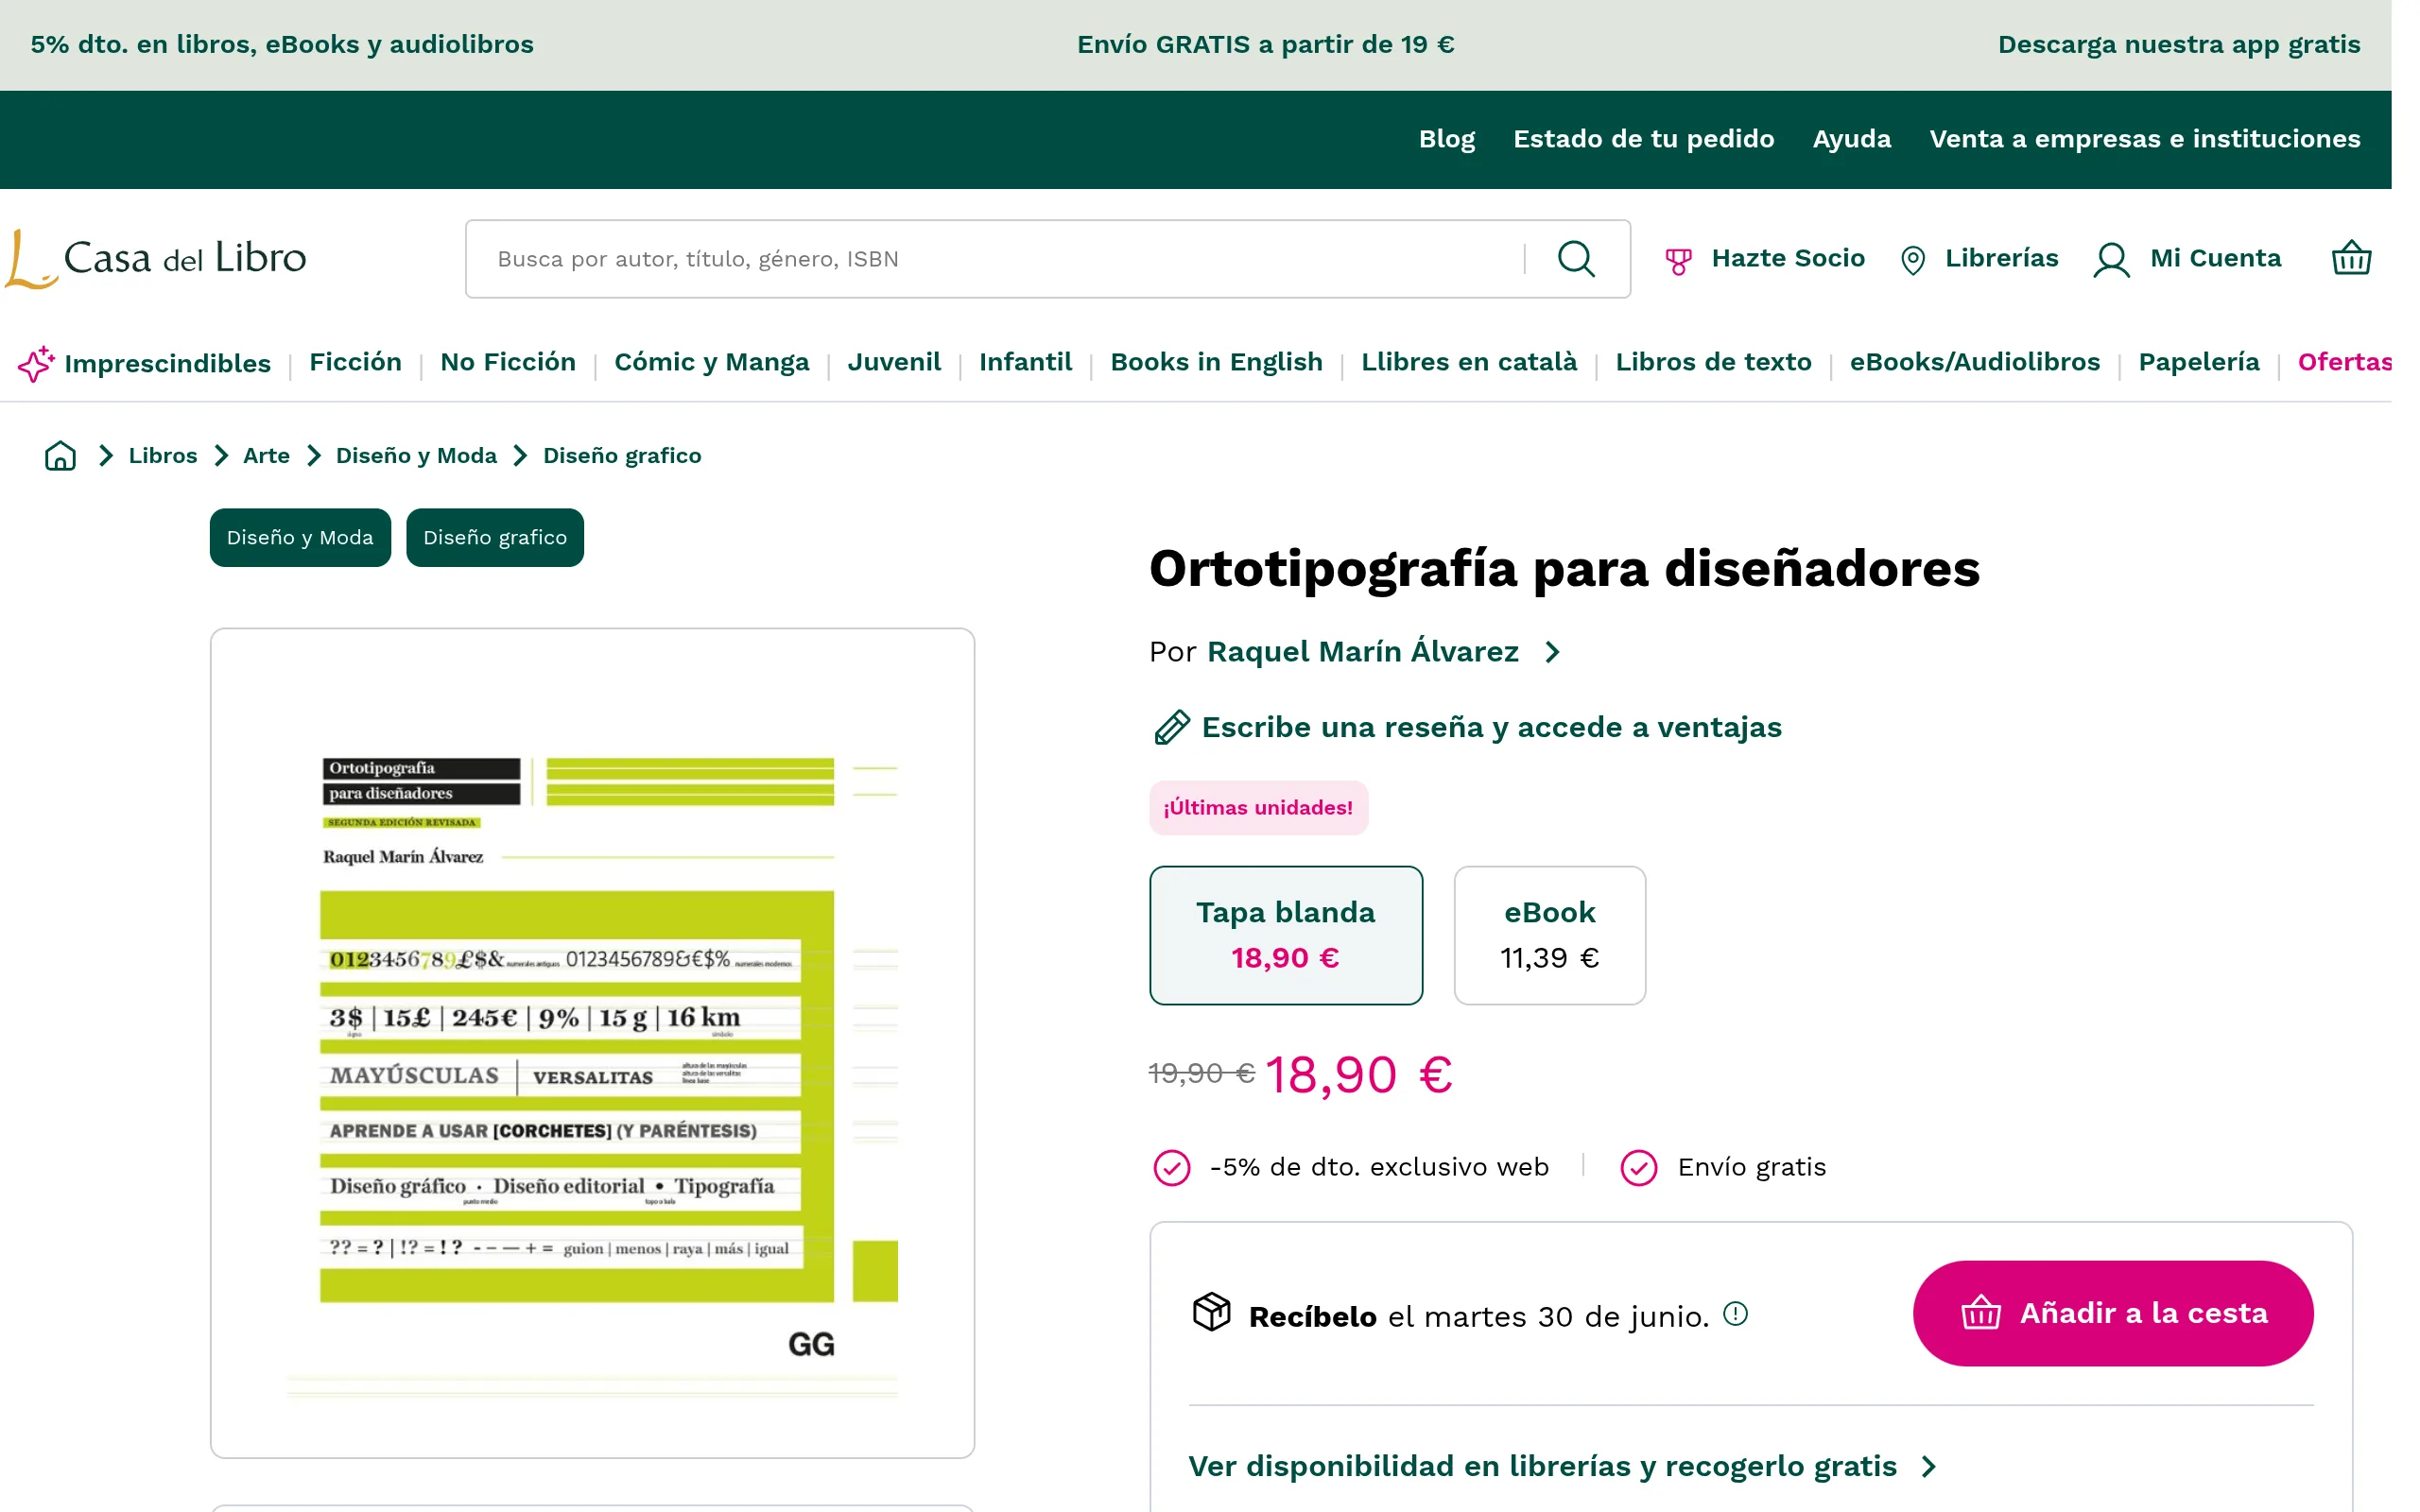Open the Blog link
The image size is (2420, 1512).
point(1446,139)
